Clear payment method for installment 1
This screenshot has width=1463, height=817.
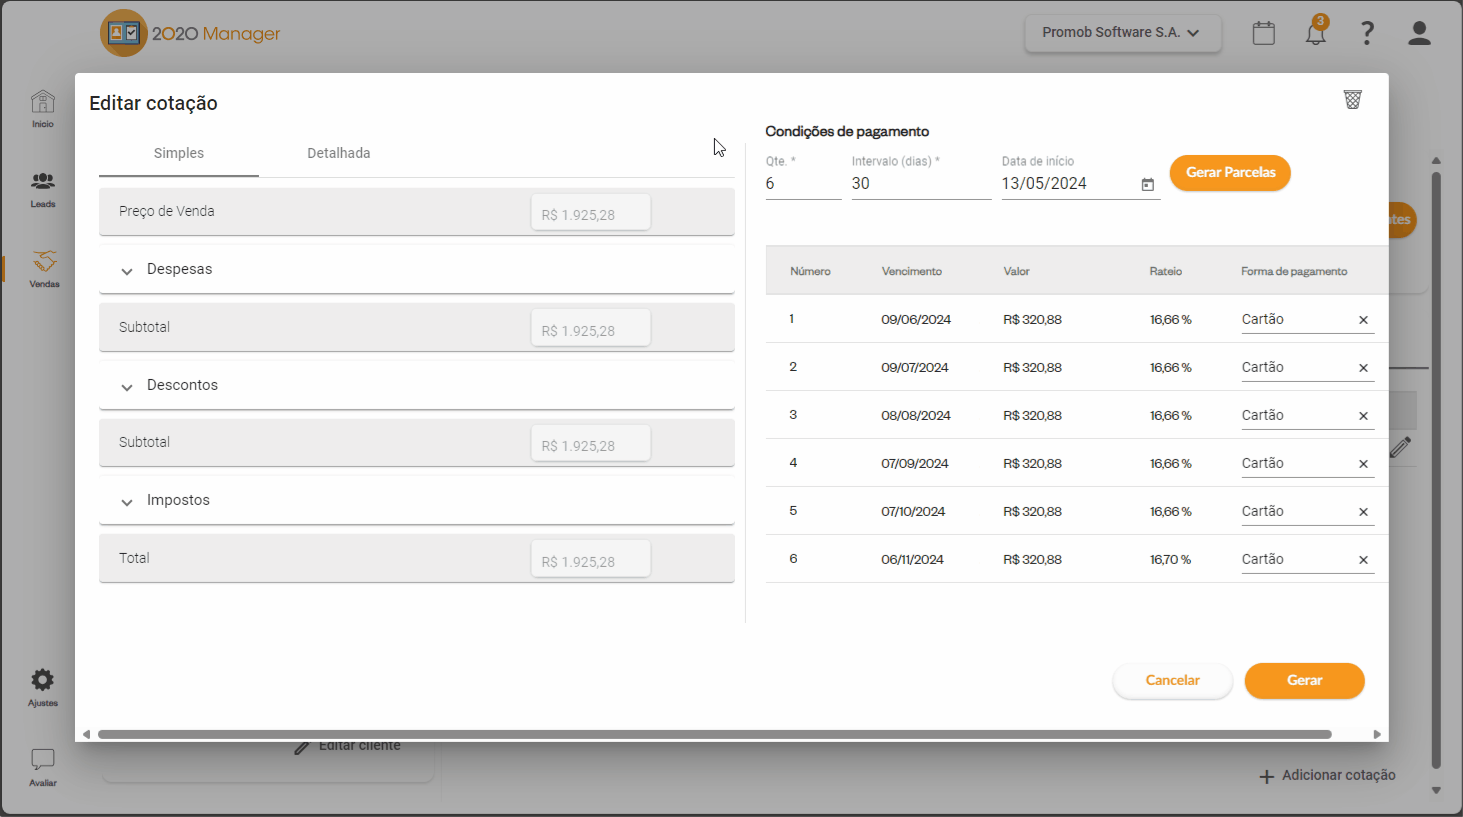[x=1363, y=320]
